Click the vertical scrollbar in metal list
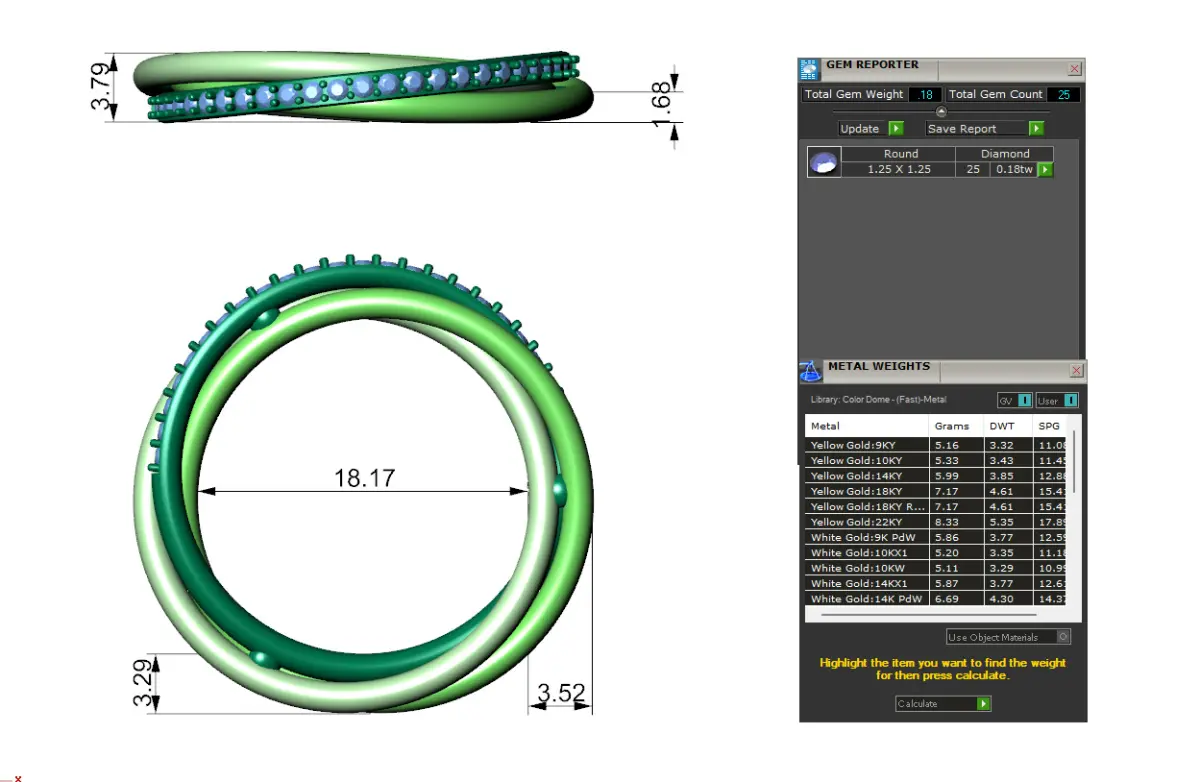Screen dimensions: 1200x782 (1076, 463)
